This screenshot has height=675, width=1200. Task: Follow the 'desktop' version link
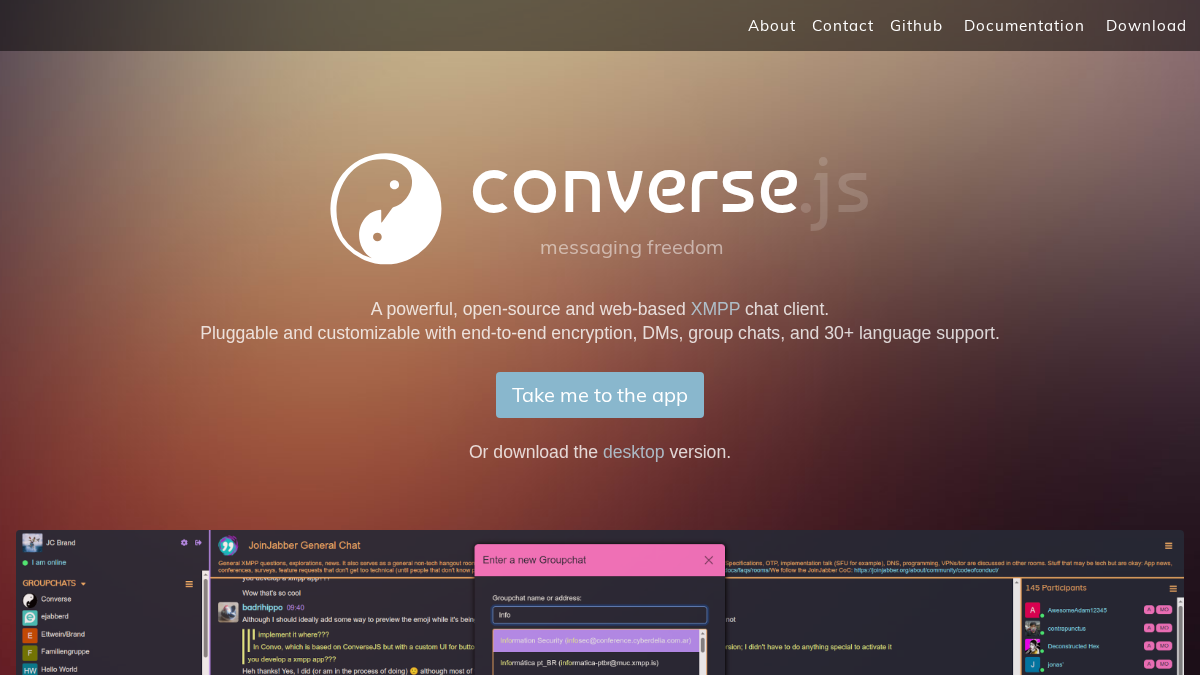633,452
